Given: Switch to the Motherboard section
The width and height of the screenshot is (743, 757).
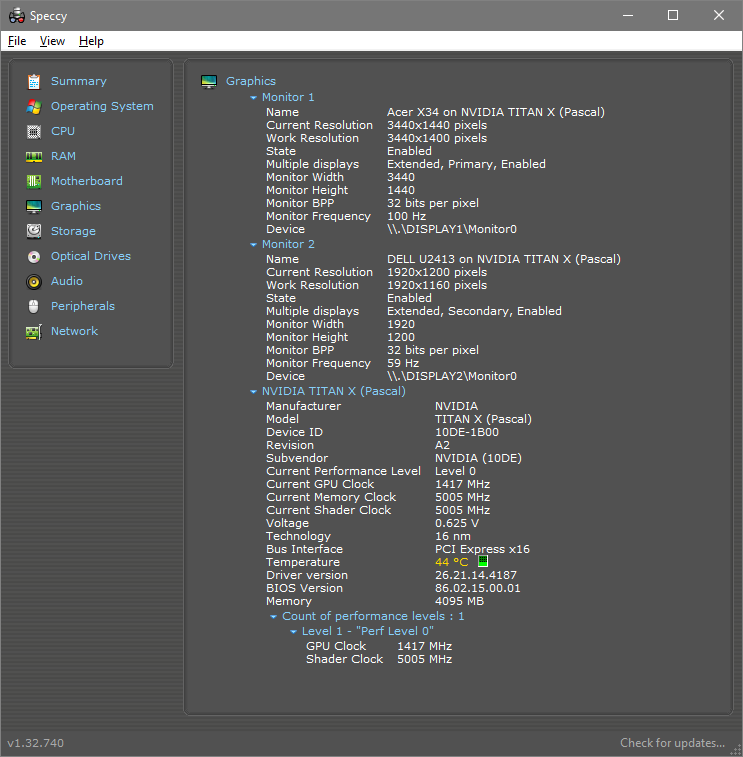Looking at the screenshot, I should [x=87, y=181].
